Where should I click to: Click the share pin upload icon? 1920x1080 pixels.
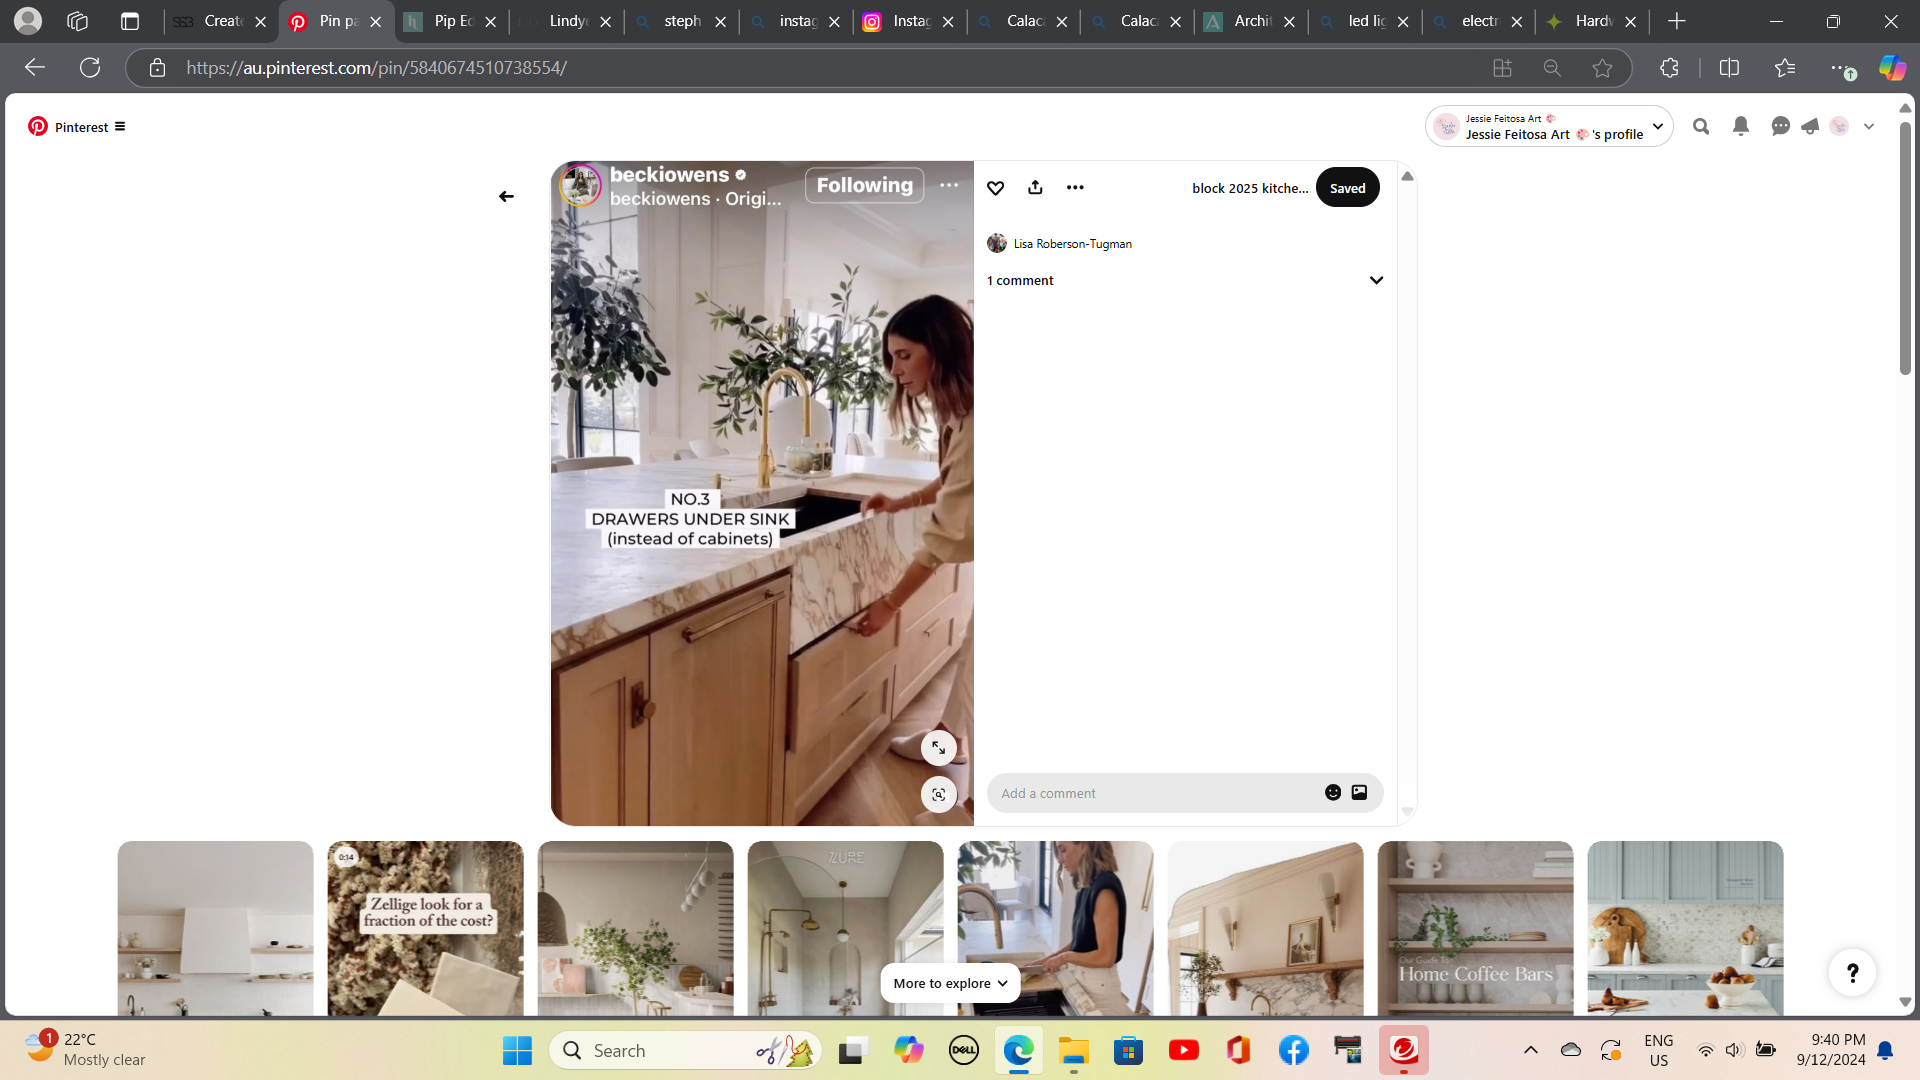pos(1035,187)
